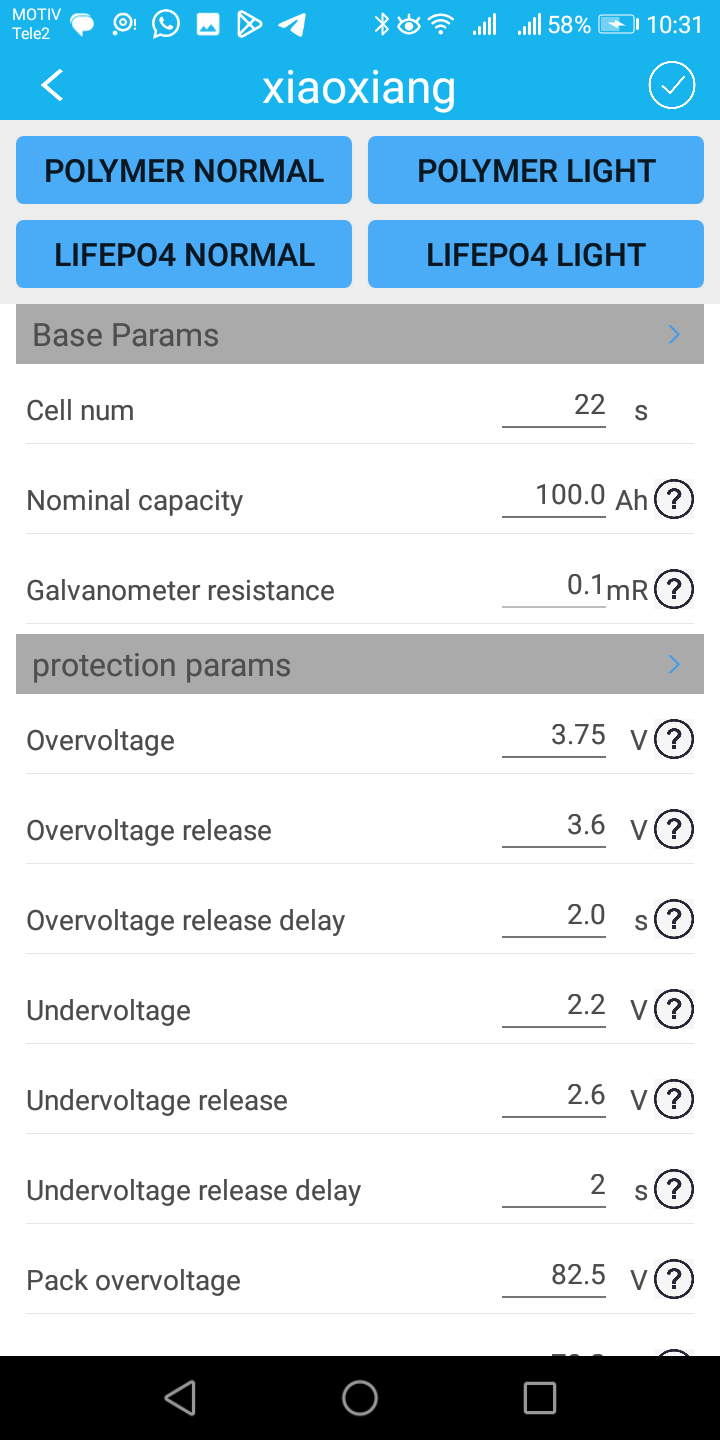View help for Undervoltage release delay
720x1440 pixels.
tap(674, 1189)
